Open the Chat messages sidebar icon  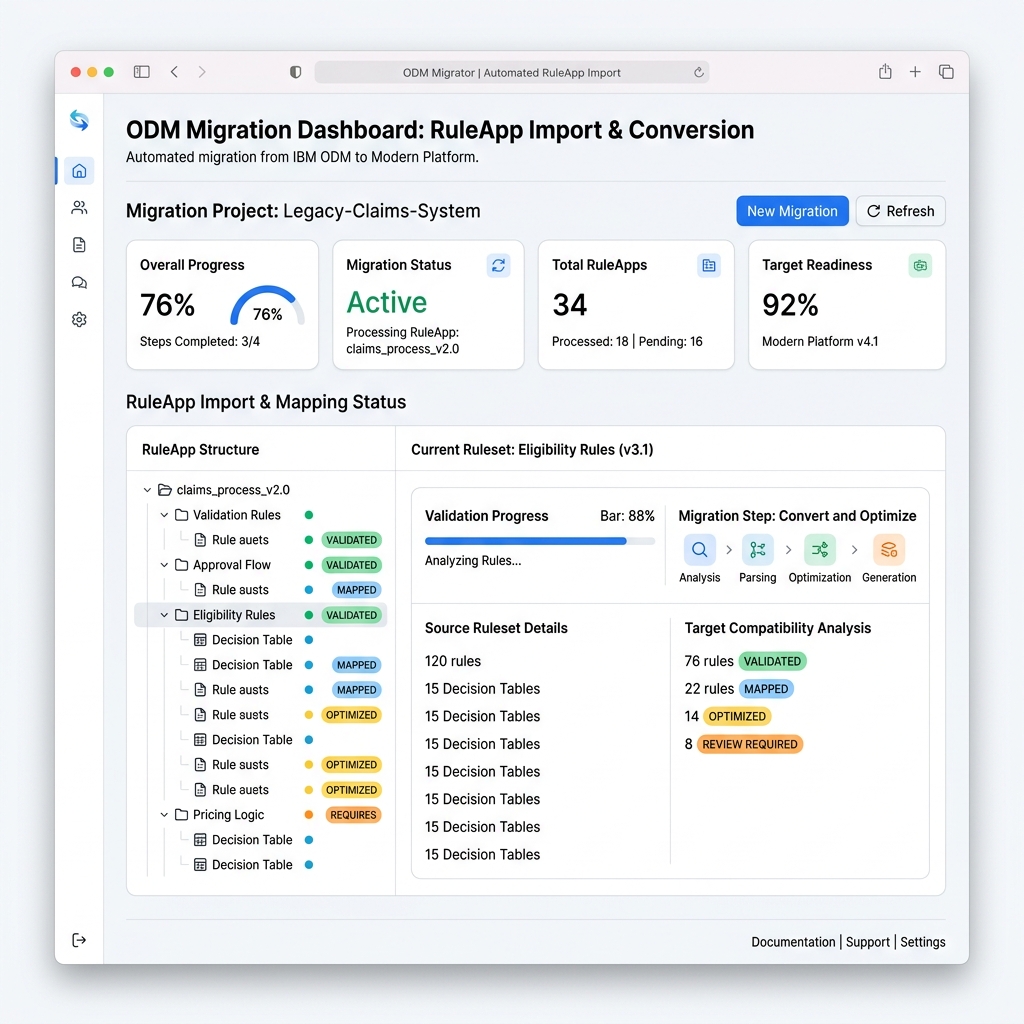coord(79,282)
